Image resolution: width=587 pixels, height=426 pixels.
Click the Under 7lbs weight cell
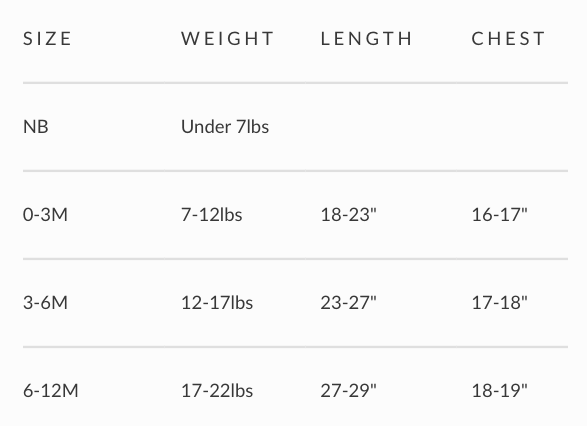point(225,127)
